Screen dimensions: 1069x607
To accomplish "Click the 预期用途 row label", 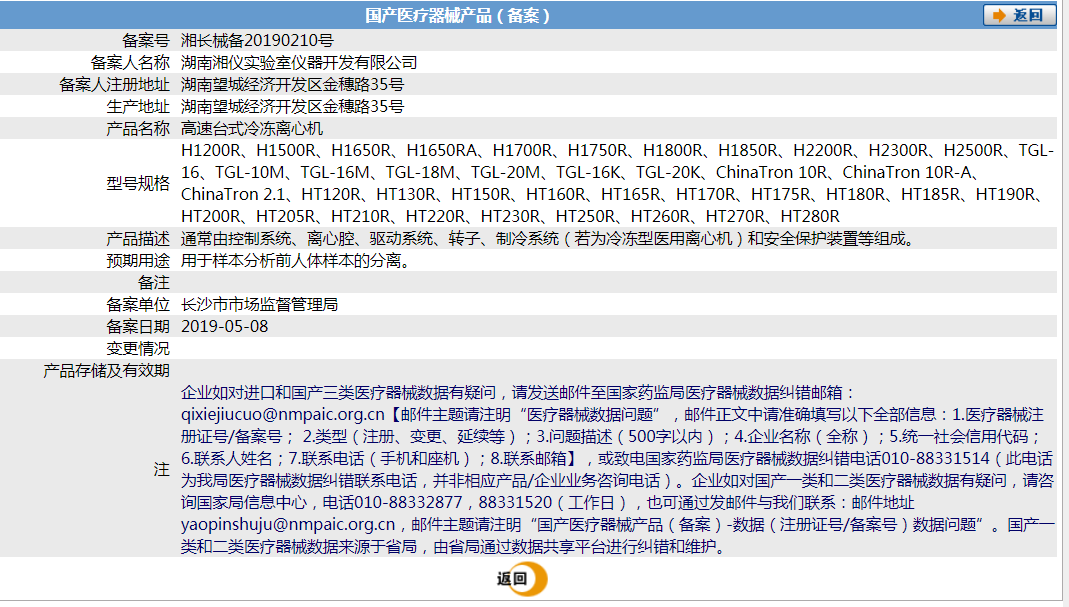I will [x=138, y=260].
